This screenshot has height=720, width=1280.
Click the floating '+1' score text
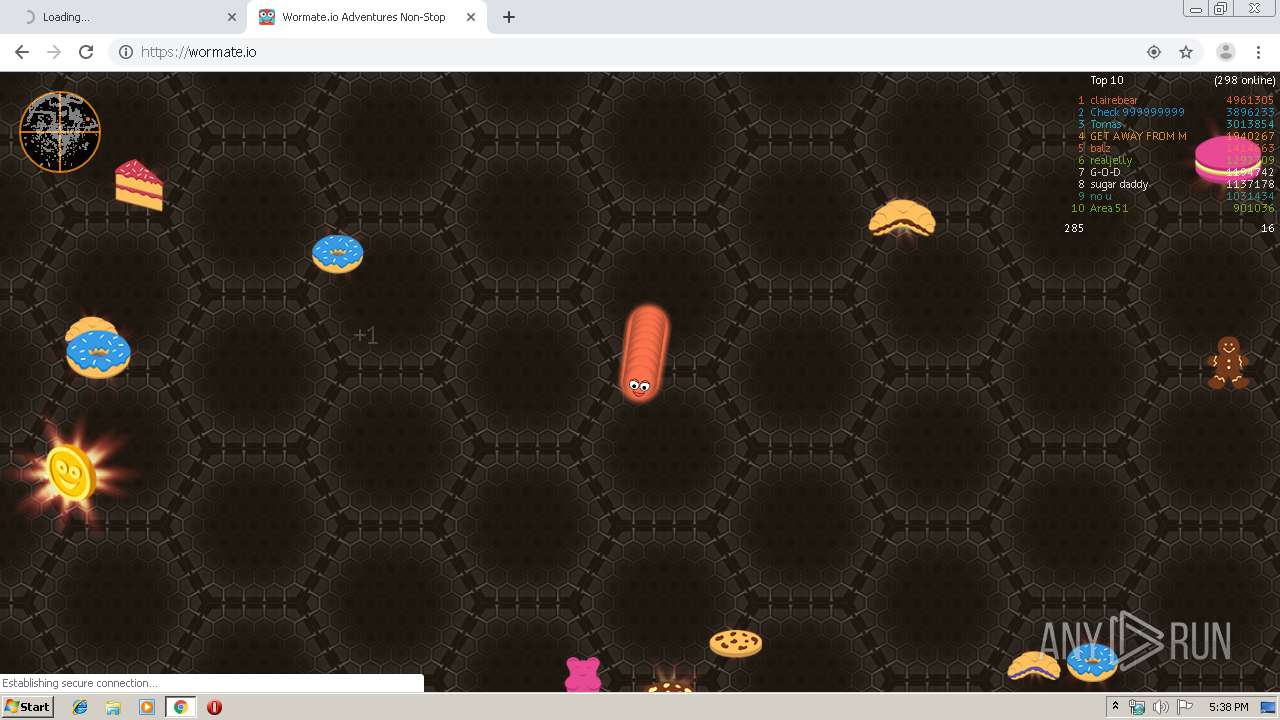coord(366,335)
